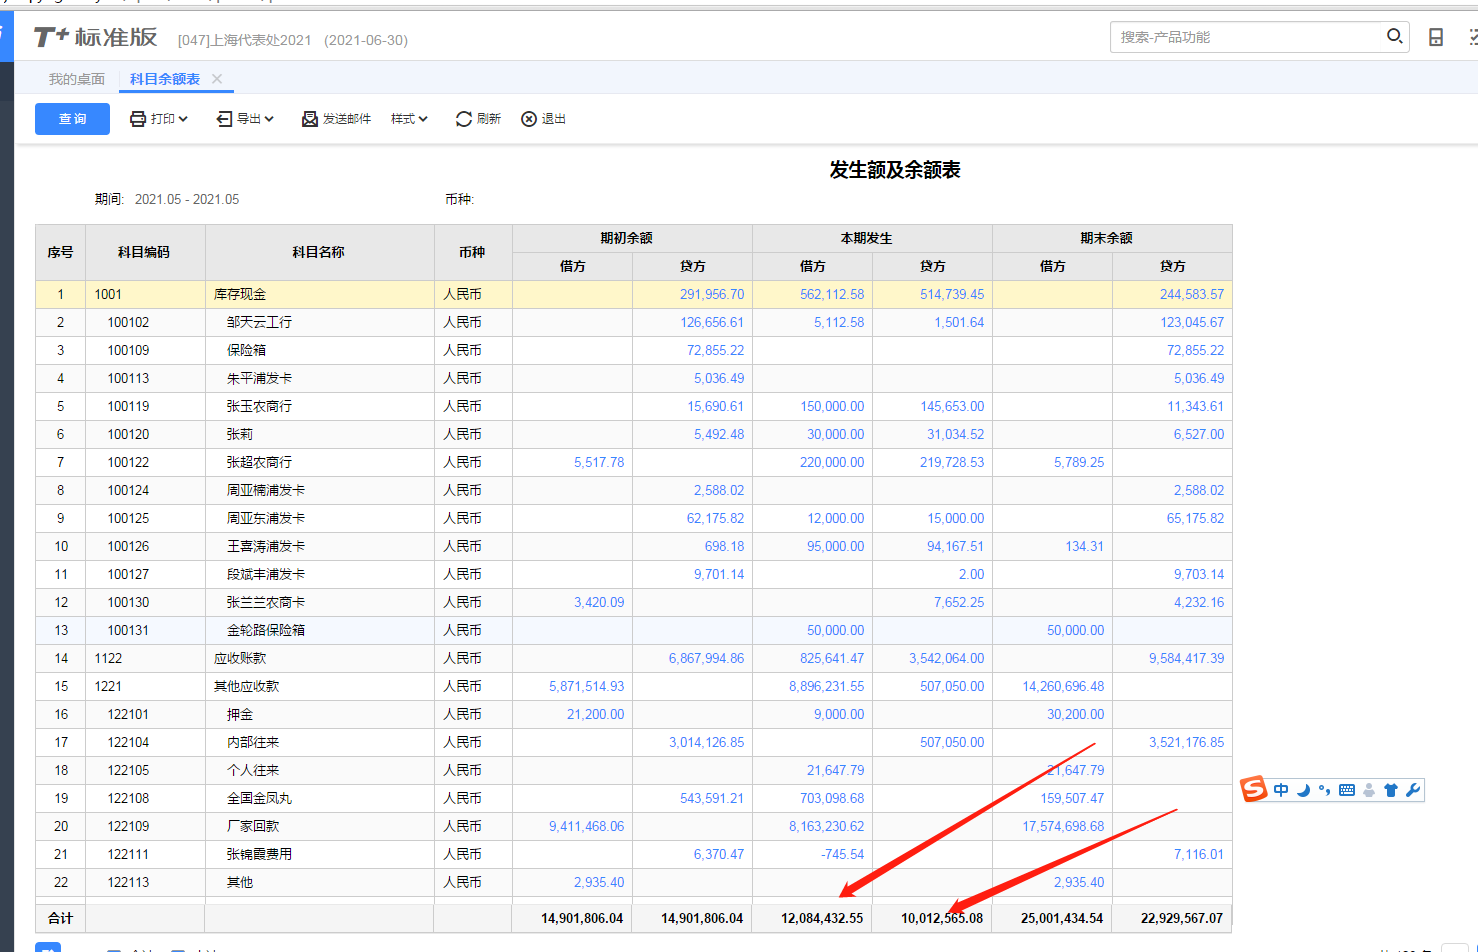This screenshot has height=952, width=1478.
Task: Click the 段斌丰浦发卡 account name
Action: click(266, 574)
